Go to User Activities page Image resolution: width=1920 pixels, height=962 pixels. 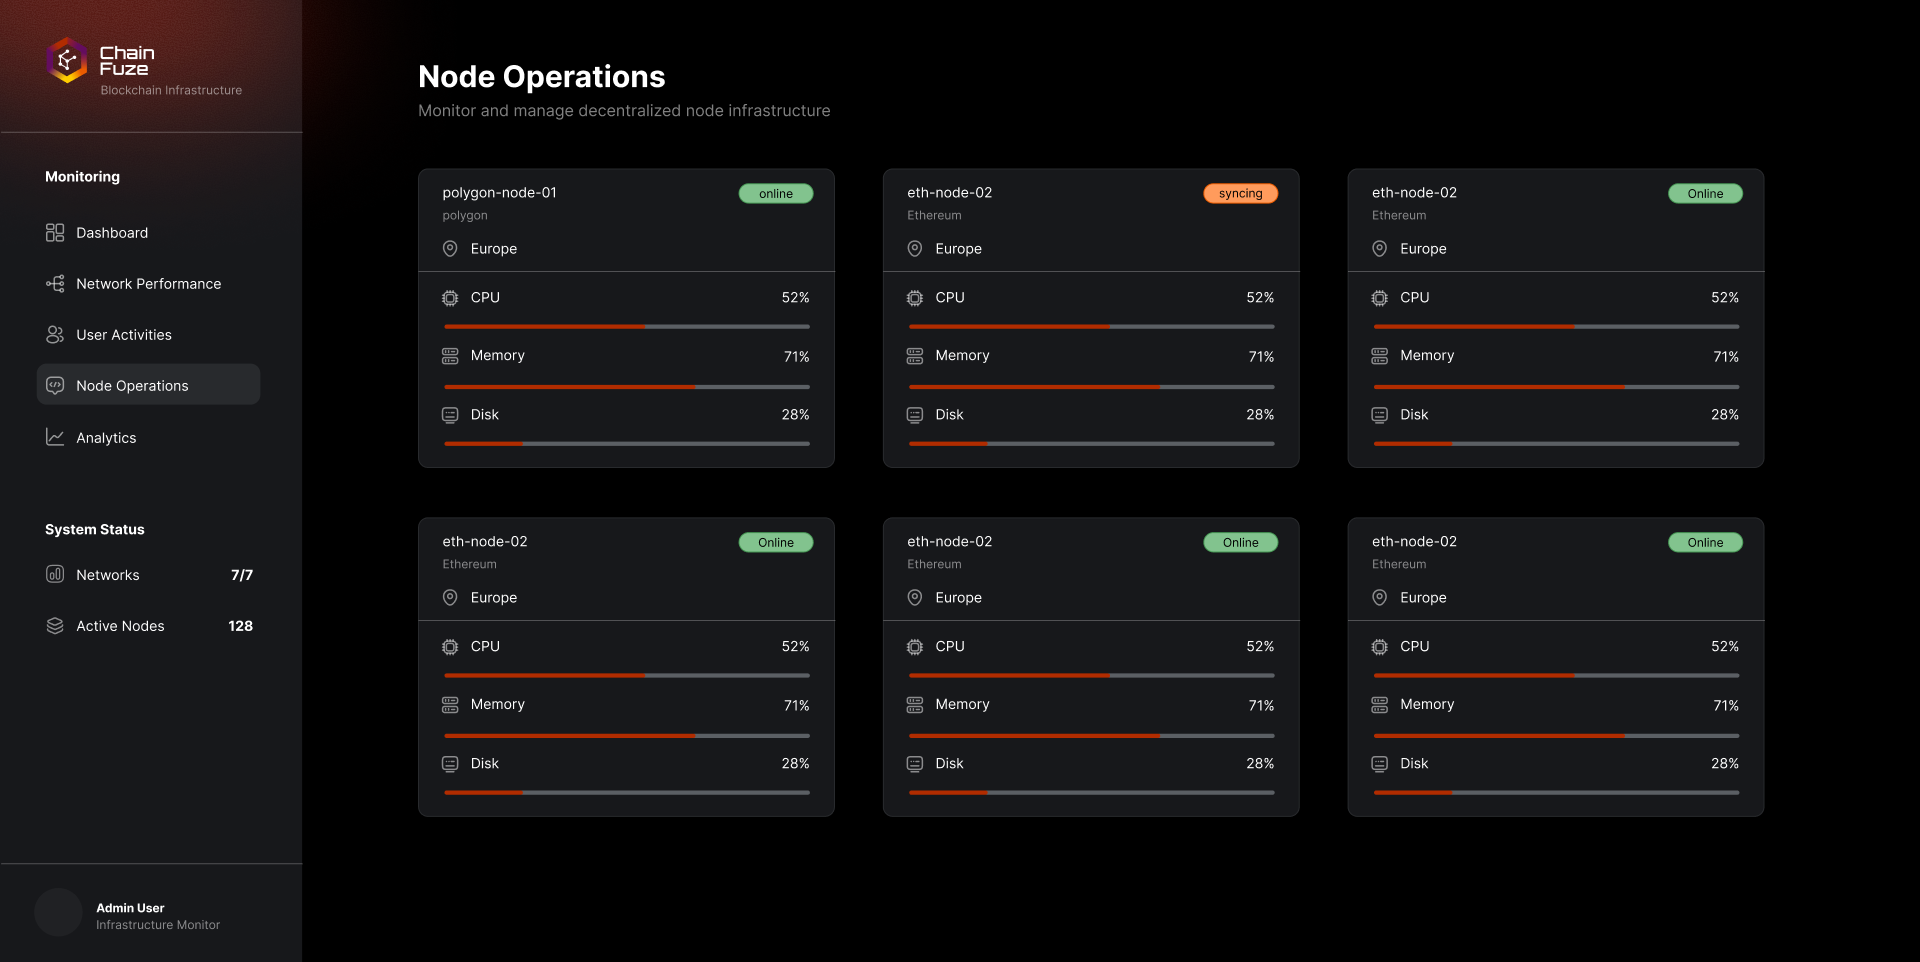pos(124,335)
